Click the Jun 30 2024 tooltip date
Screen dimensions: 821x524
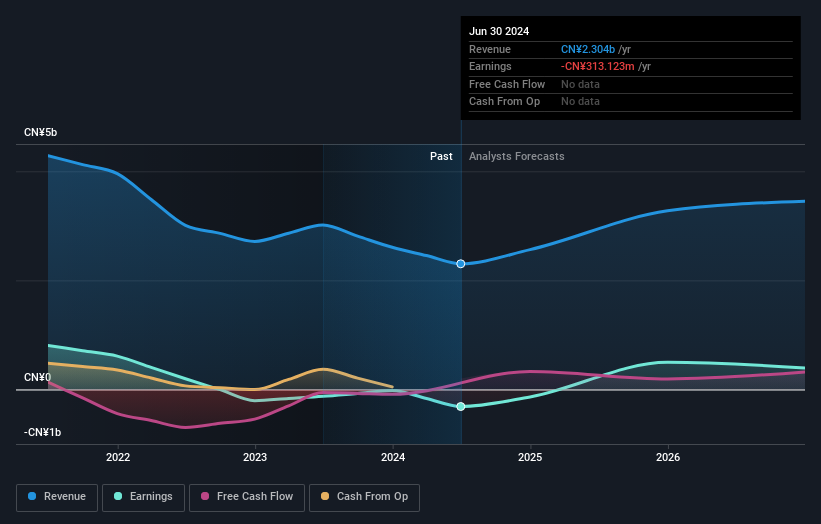click(499, 31)
